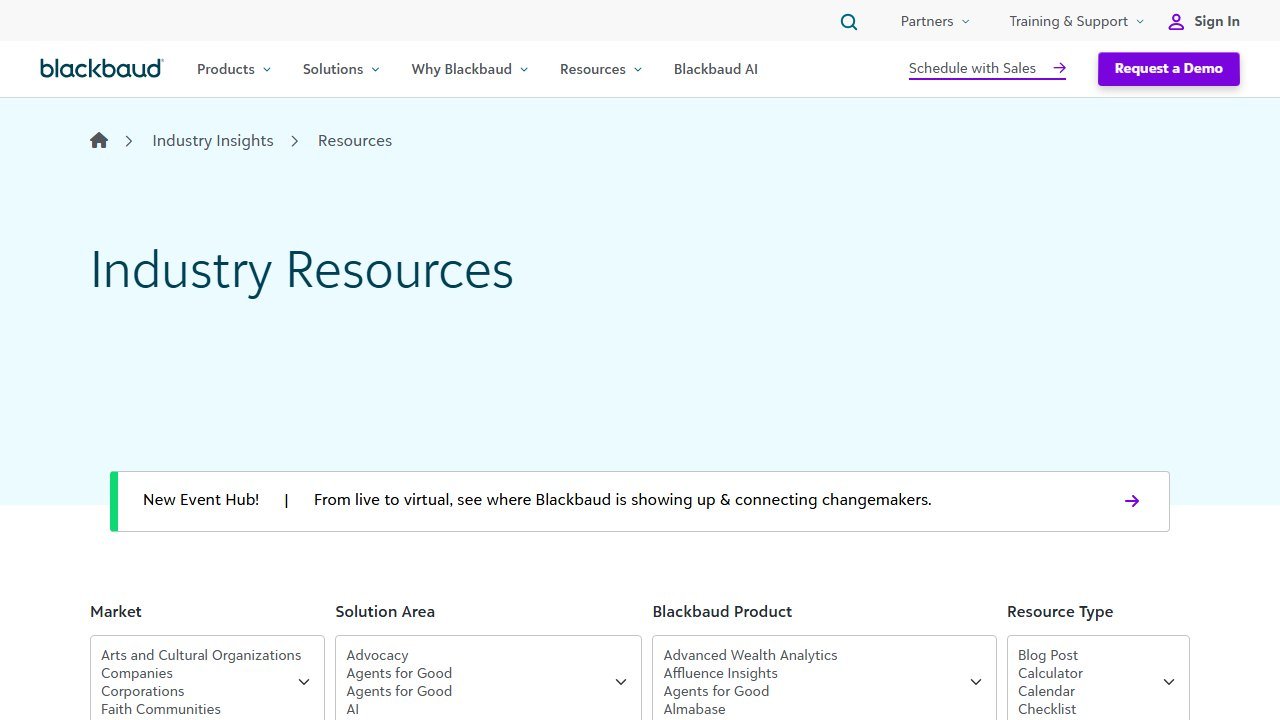Select Advanced Wealth Analytics product option
The image size is (1280, 720).
(x=750, y=655)
